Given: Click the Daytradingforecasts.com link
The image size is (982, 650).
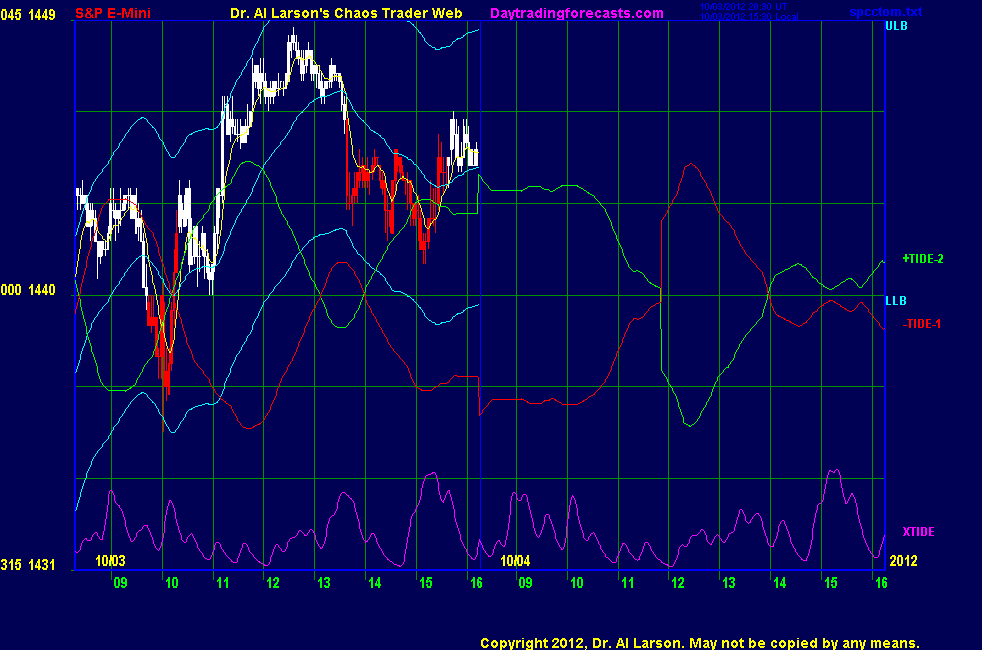Looking at the screenshot, I should 576,13.
